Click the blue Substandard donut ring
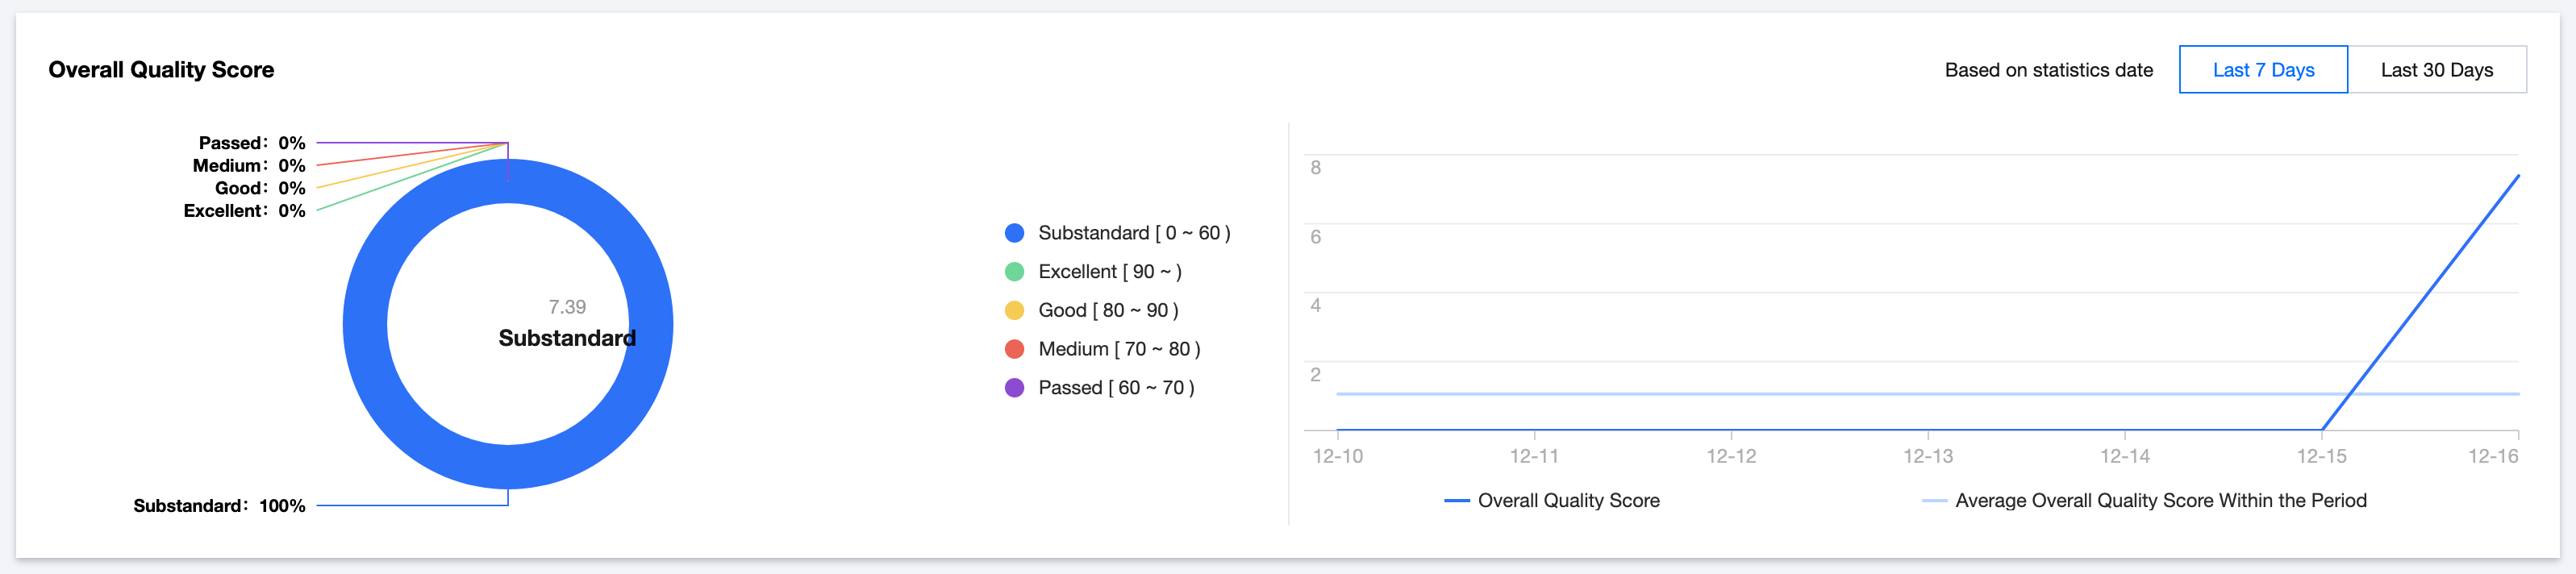The height and width of the screenshot is (574, 2576). [365, 324]
